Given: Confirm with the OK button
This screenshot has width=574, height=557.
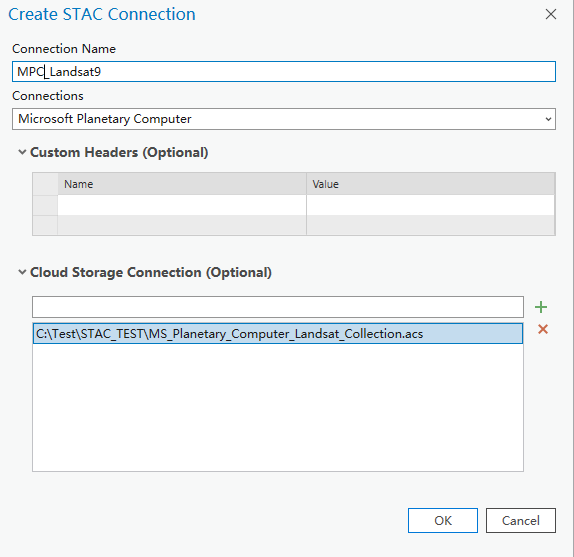Looking at the screenshot, I should point(443,520).
